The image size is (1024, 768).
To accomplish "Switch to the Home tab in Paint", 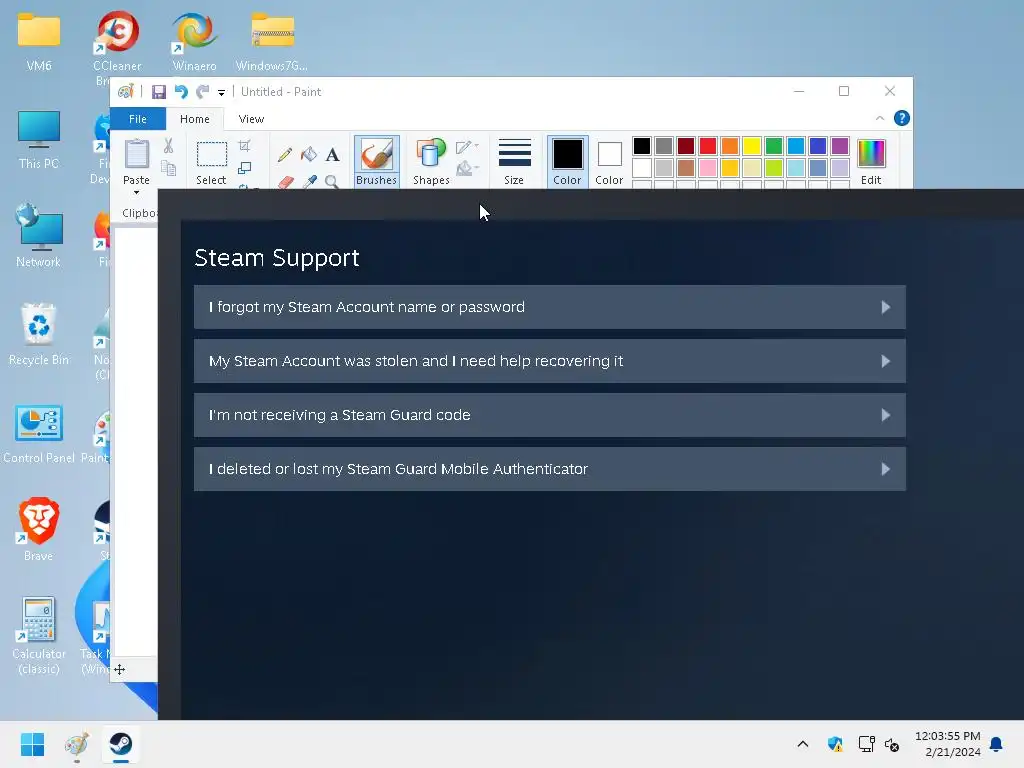I will (x=195, y=119).
